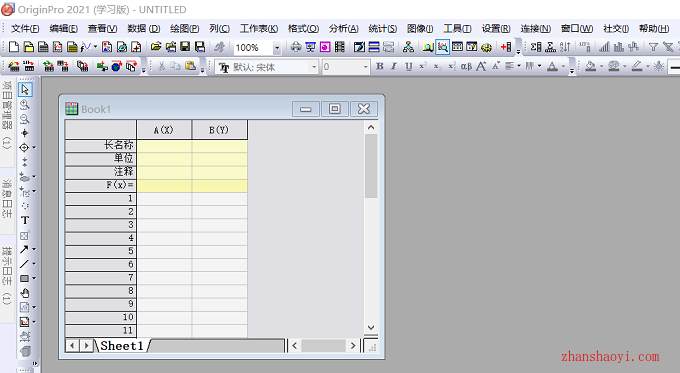Image resolution: width=680 pixels, height=373 pixels.
Task: Select the Sheet1 worksheet tab
Action: pos(122,346)
